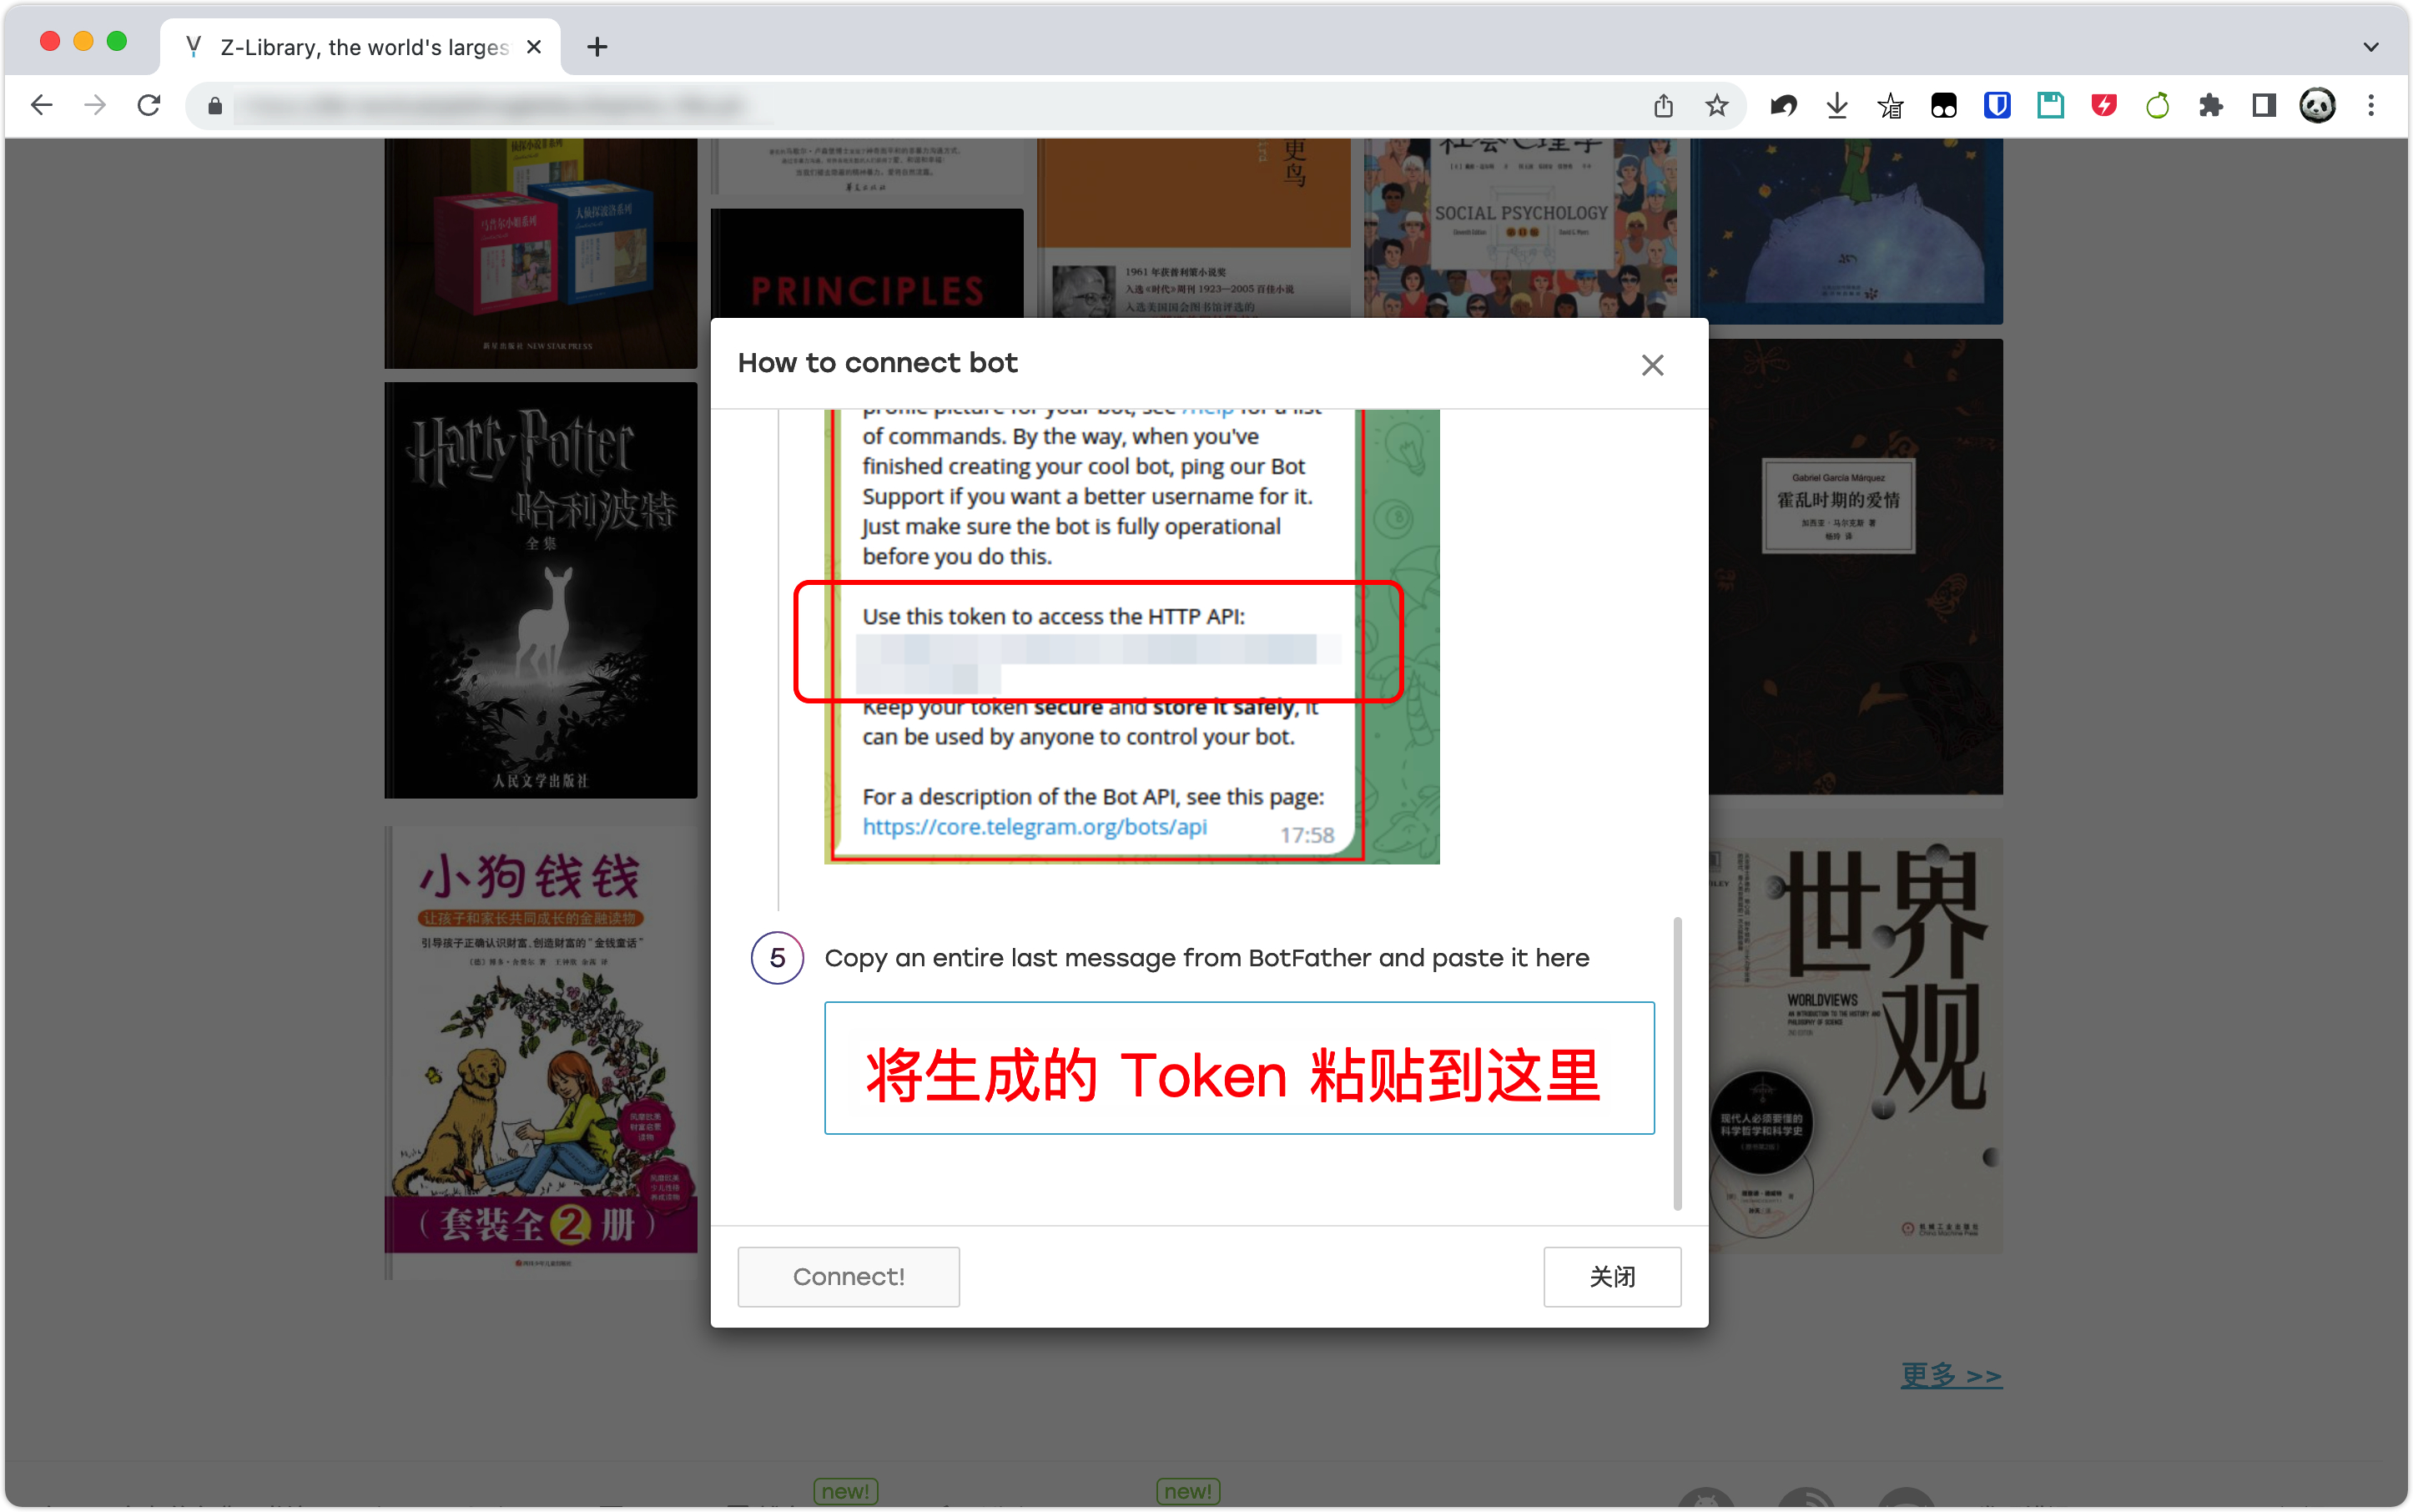Open the core.telegram.org/bots/api link
This screenshot has height=1512, width=2413.
(x=1034, y=827)
